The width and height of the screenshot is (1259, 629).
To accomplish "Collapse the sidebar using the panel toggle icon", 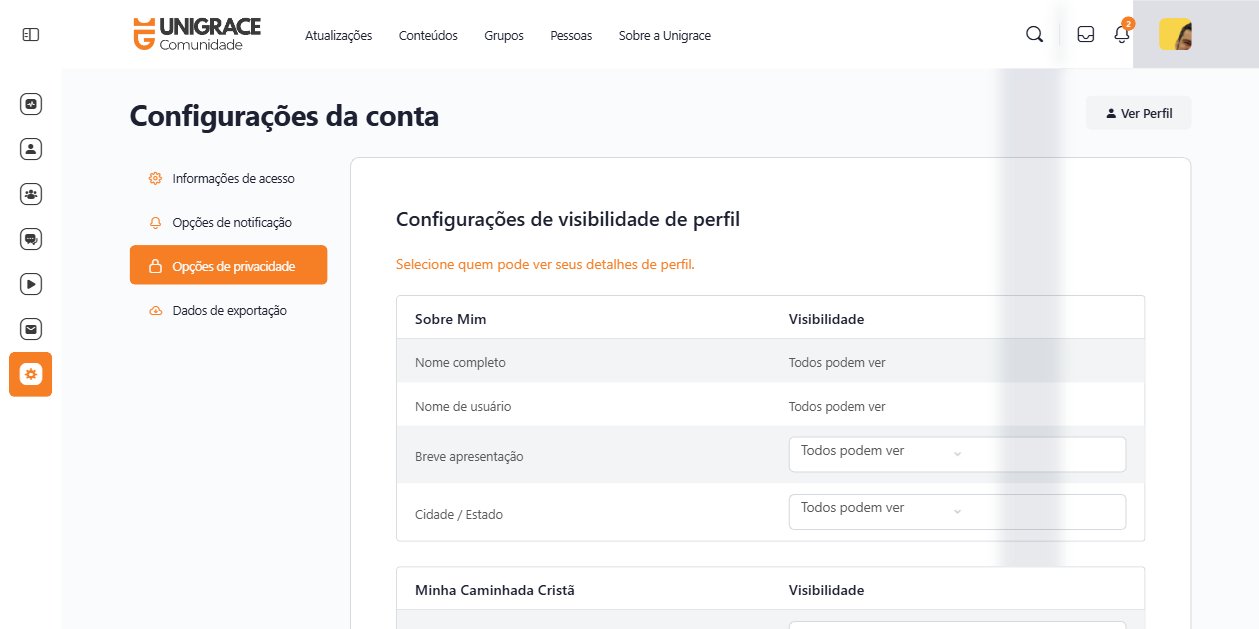I will coord(30,33).
